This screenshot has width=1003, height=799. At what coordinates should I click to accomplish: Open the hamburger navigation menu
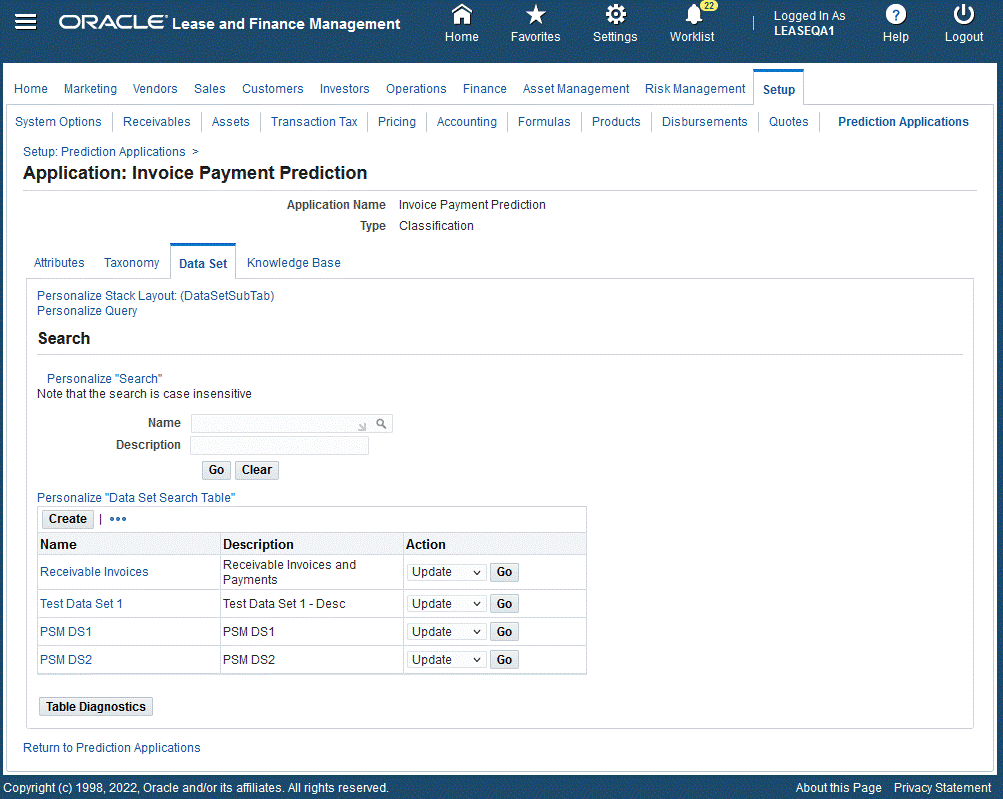pyautogui.click(x=26, y=22)
